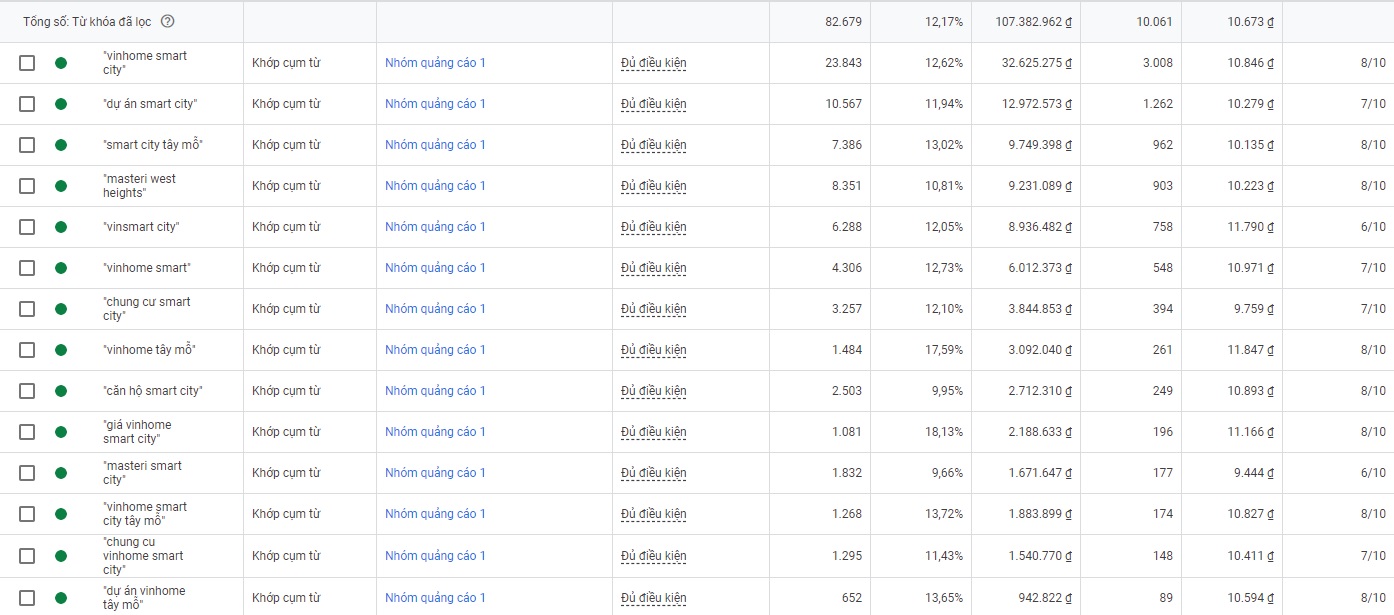1394x615 pixels.
Task: Click green status dot for "chung cư smart city"
Action: [61, 309]
